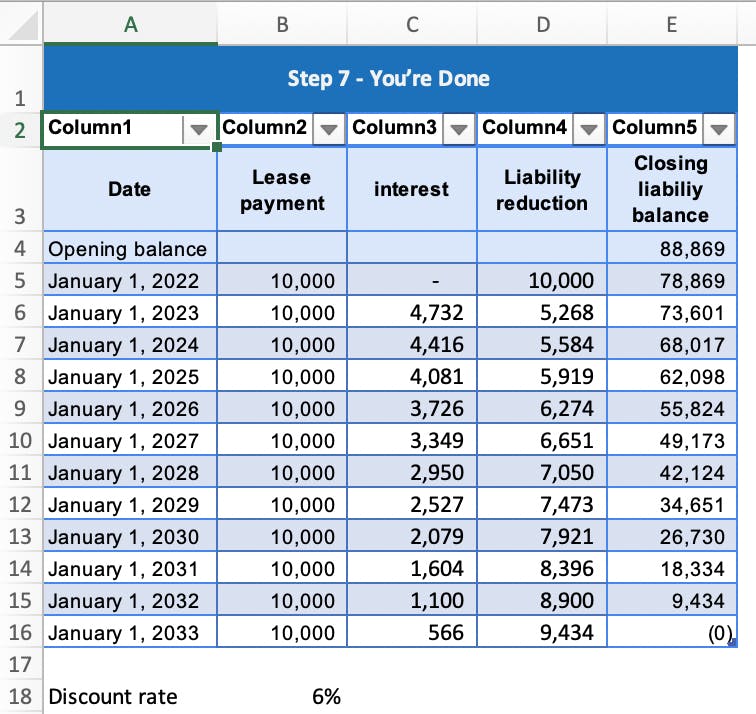Viewport: 756px width, 714px height.
Task: Select column E header
Action: [x=671, y=23]
